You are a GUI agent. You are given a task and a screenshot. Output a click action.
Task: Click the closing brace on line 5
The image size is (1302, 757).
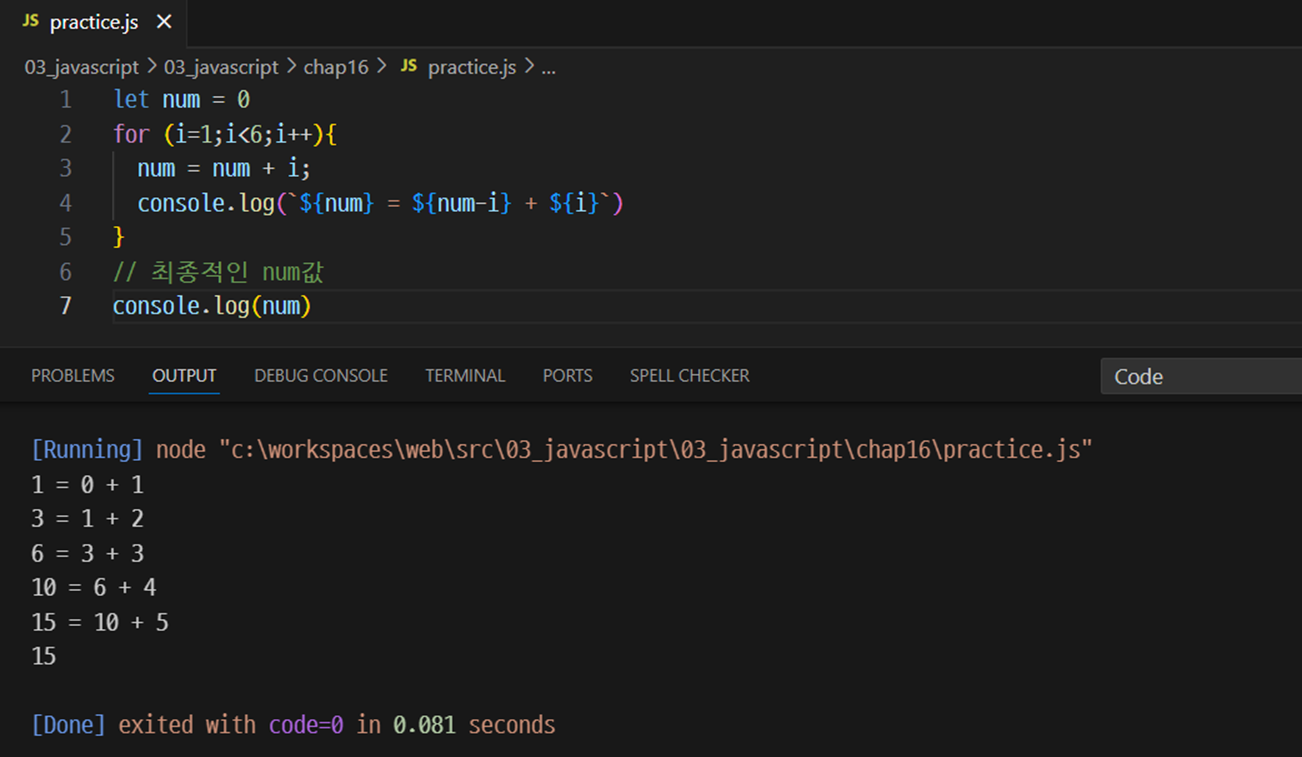(x=119, y=237)
